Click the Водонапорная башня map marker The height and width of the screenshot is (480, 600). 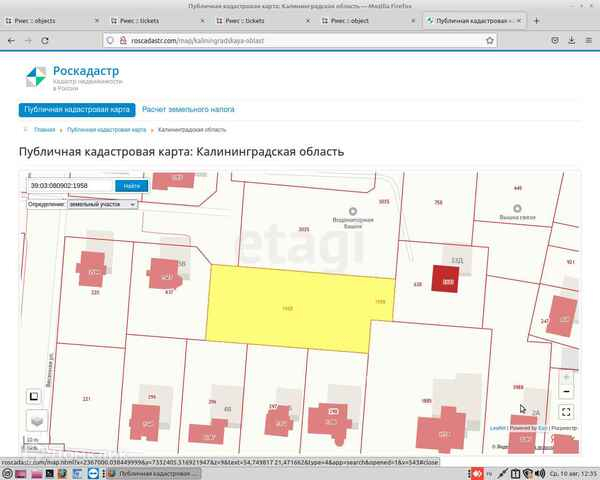coord(353,211)
